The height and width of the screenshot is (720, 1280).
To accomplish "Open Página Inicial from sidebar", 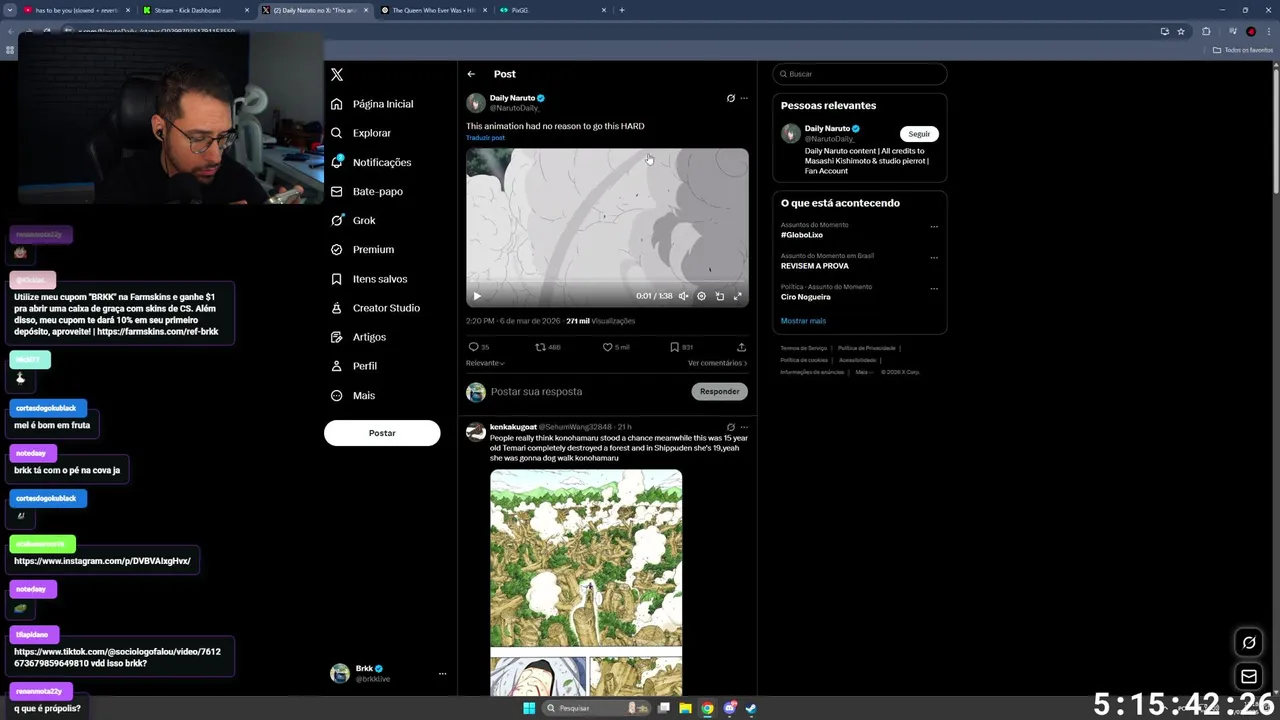I will coord(372,104).
